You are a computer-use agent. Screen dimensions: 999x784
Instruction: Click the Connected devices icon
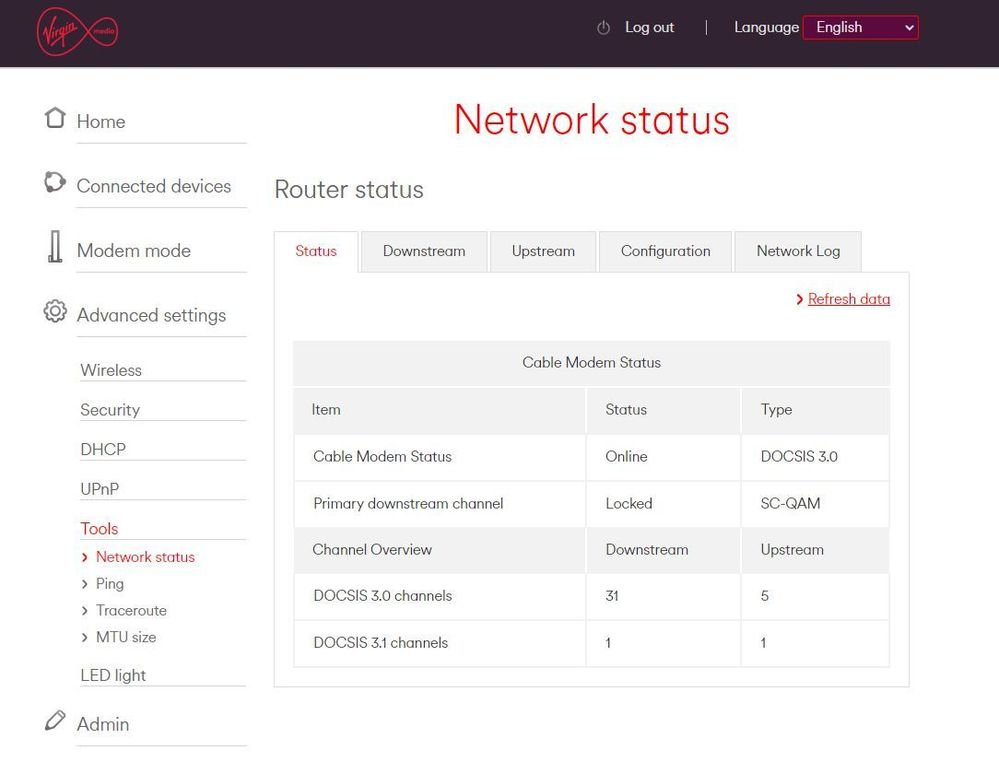(x=55, y=182)
